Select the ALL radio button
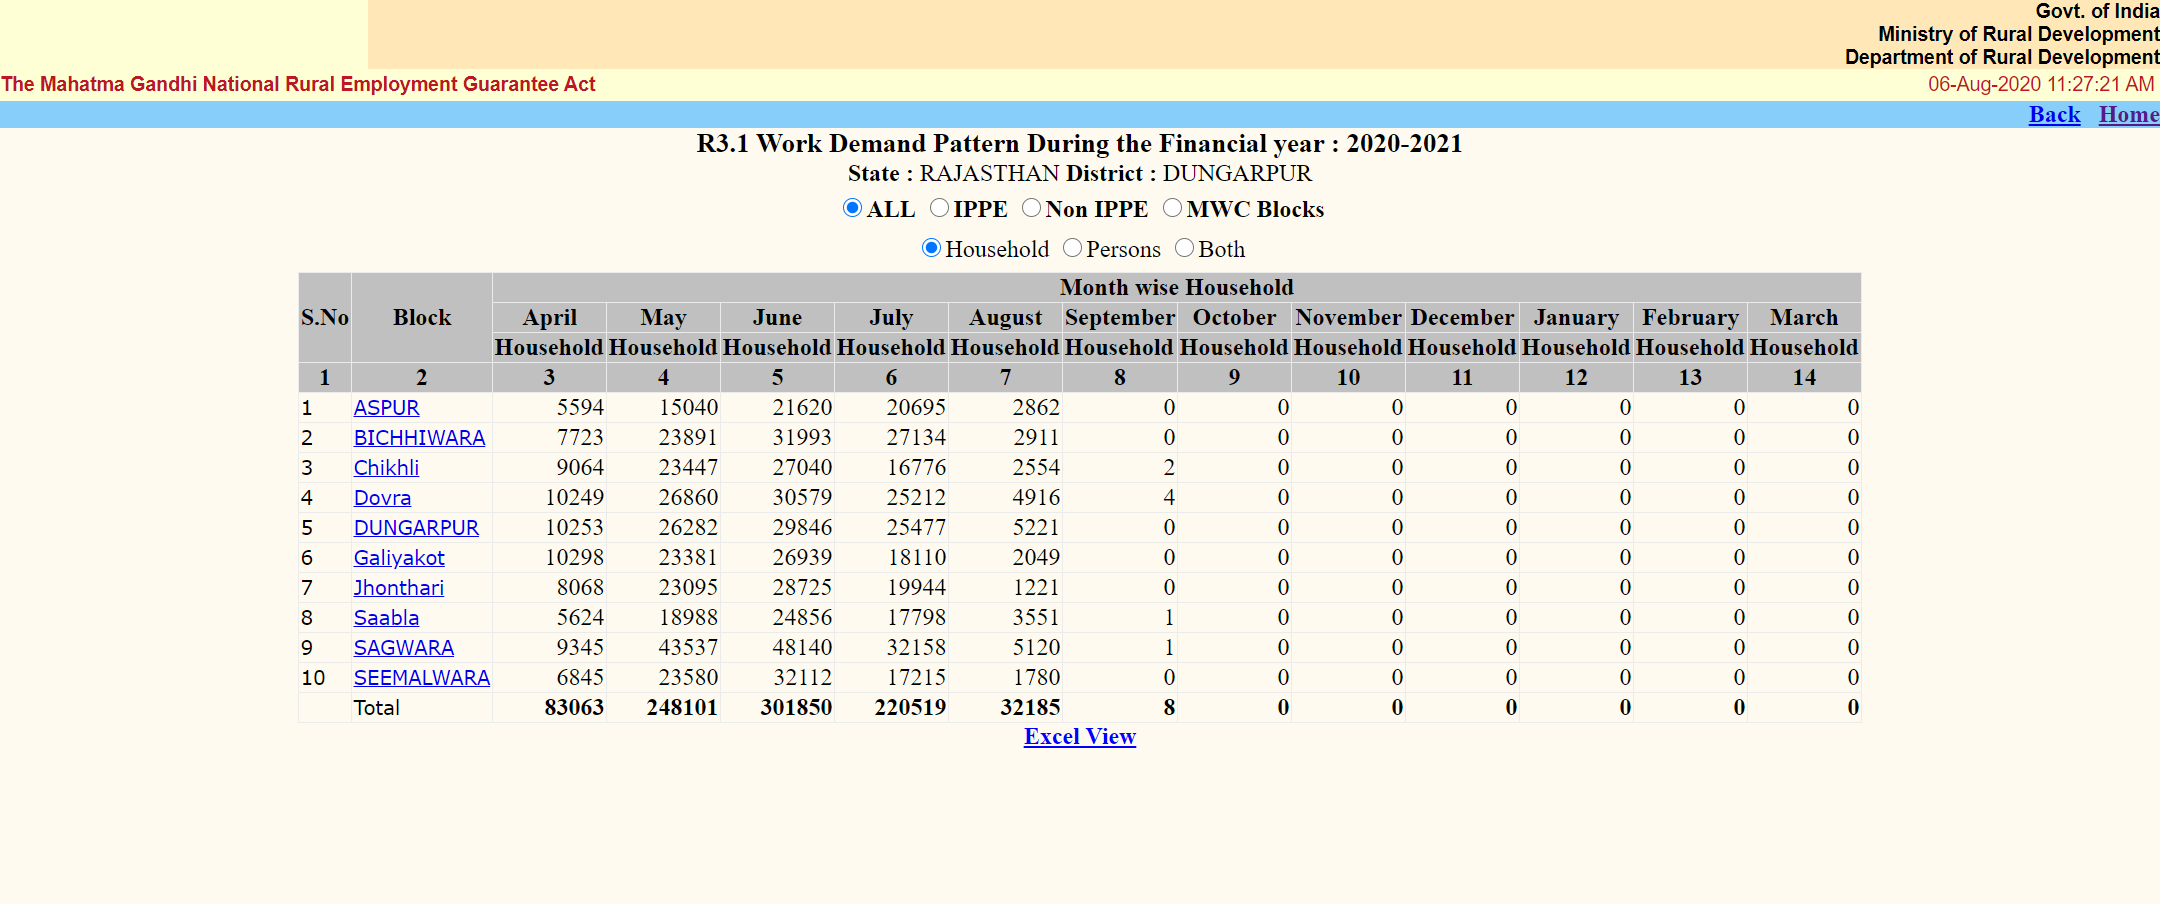 click(x=852, y=208)
